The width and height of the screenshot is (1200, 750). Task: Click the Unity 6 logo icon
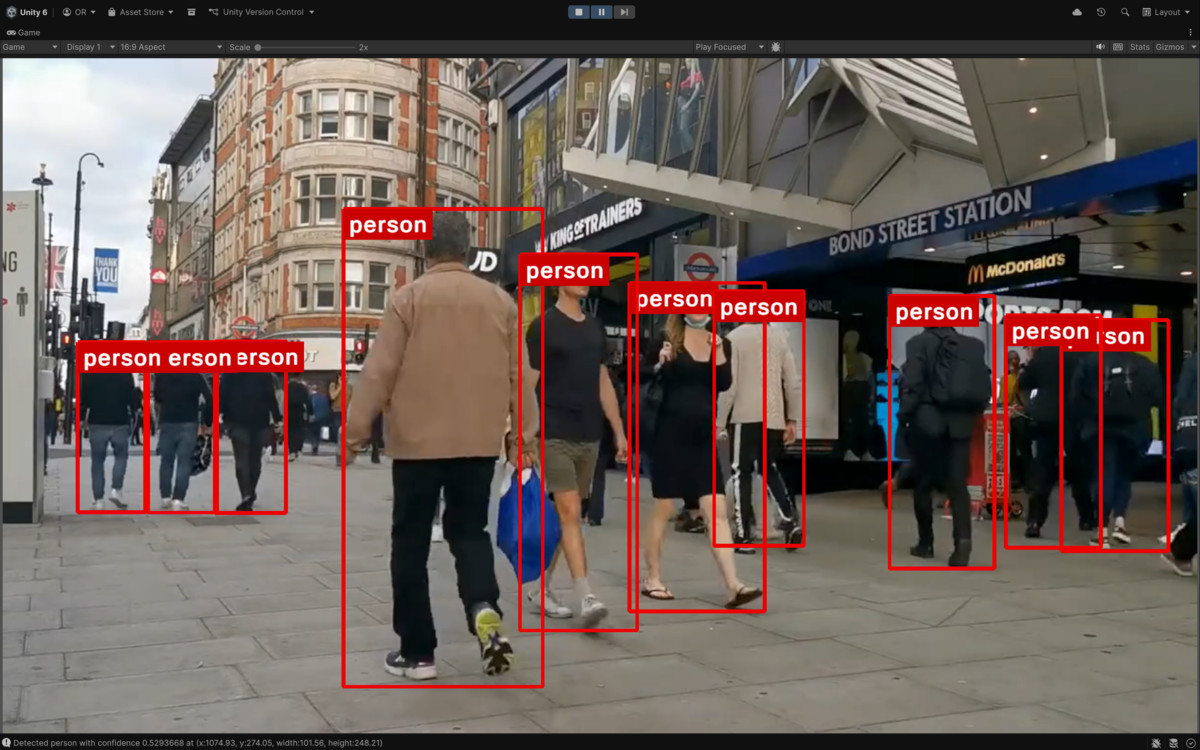point(11,12)
